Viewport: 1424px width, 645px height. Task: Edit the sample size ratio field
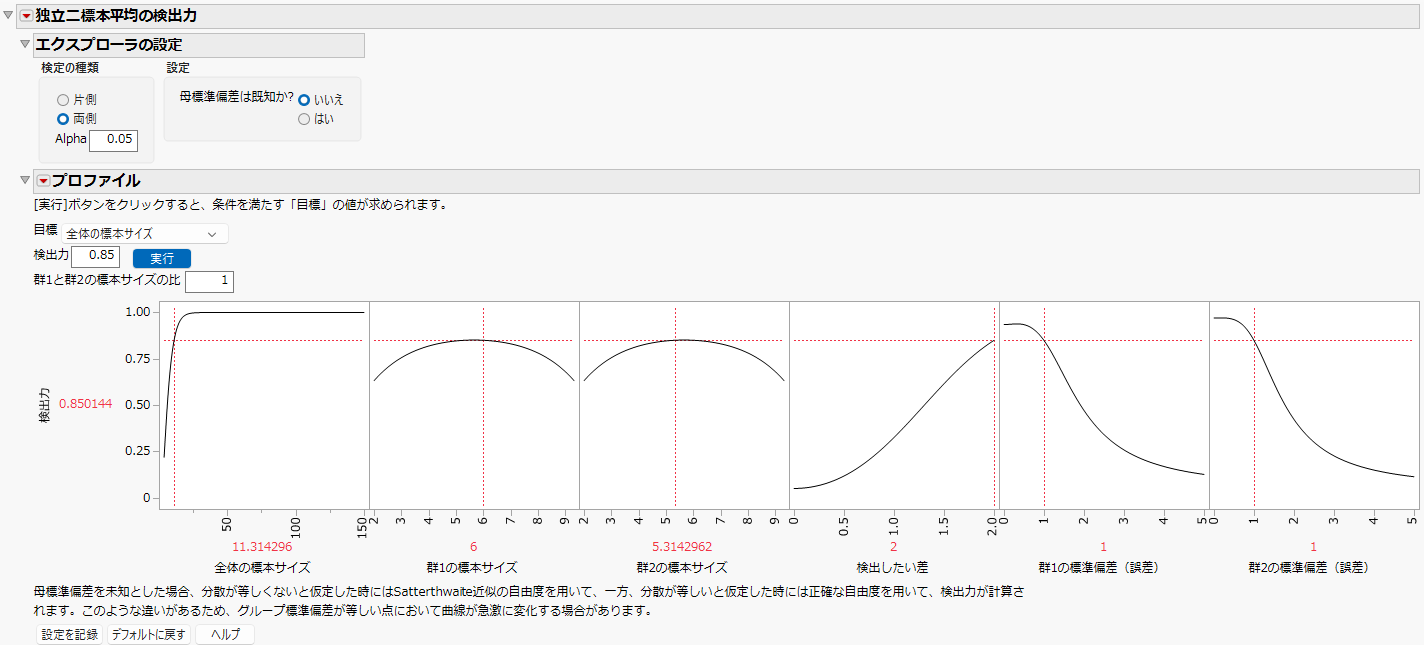click(209, 282)
